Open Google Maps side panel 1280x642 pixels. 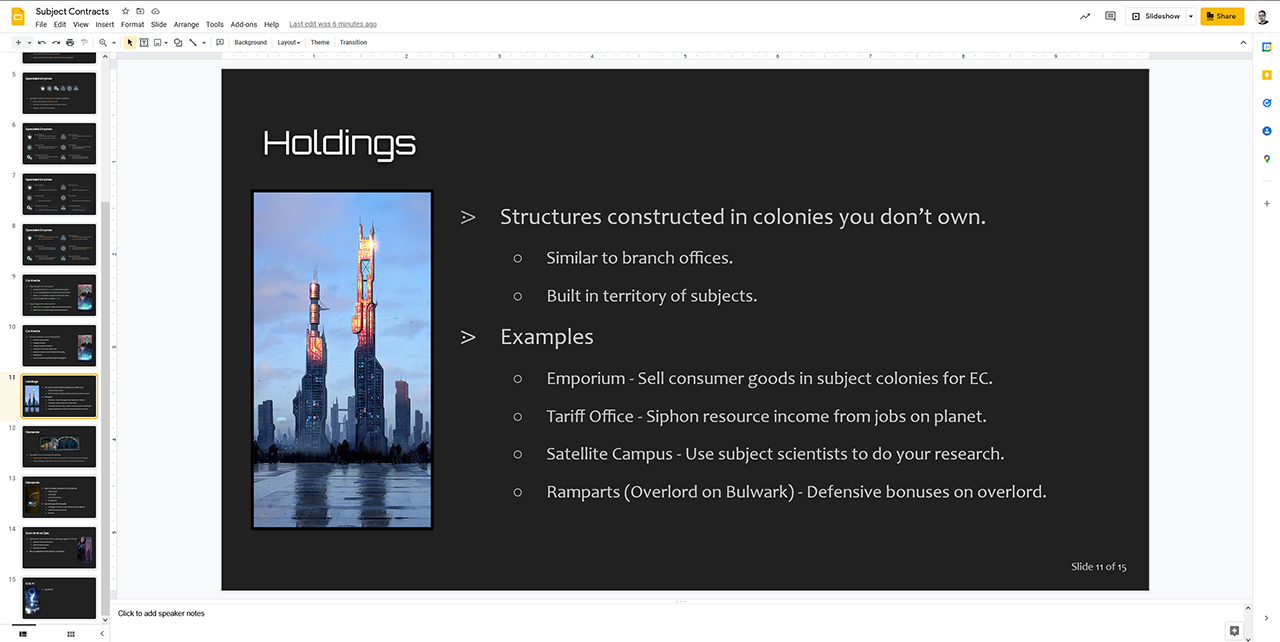[1267, 159]
